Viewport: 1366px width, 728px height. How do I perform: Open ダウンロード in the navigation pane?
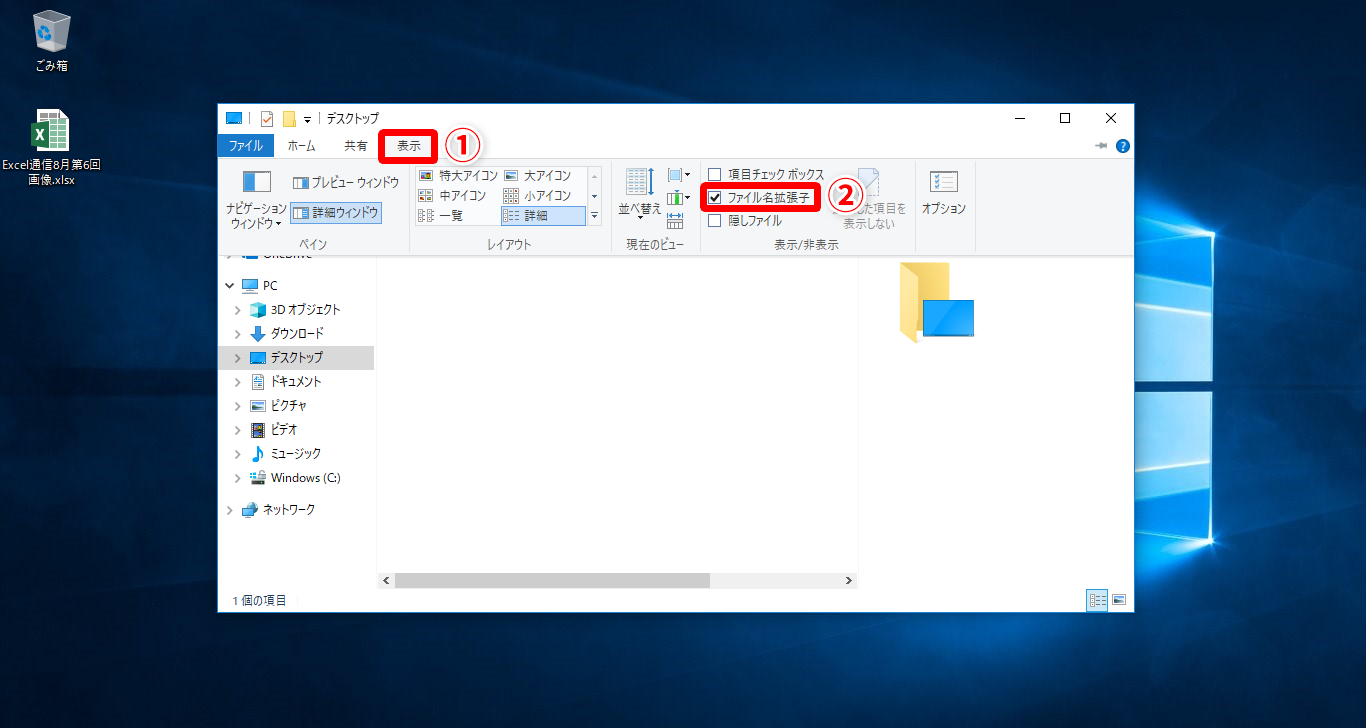point(286,333)
